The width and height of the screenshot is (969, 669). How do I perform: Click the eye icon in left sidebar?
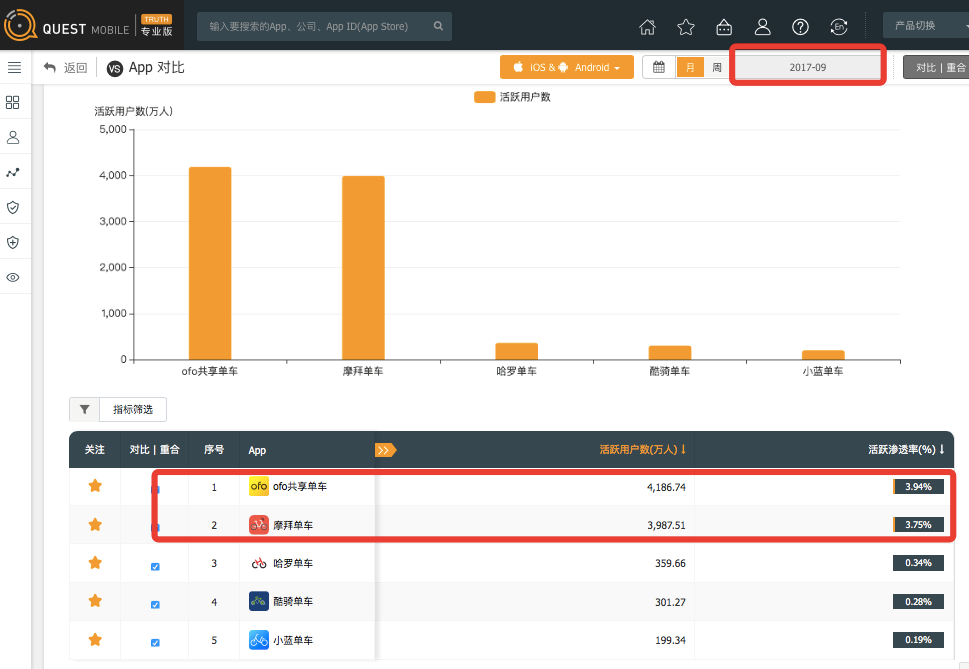(x=13, y=277)
